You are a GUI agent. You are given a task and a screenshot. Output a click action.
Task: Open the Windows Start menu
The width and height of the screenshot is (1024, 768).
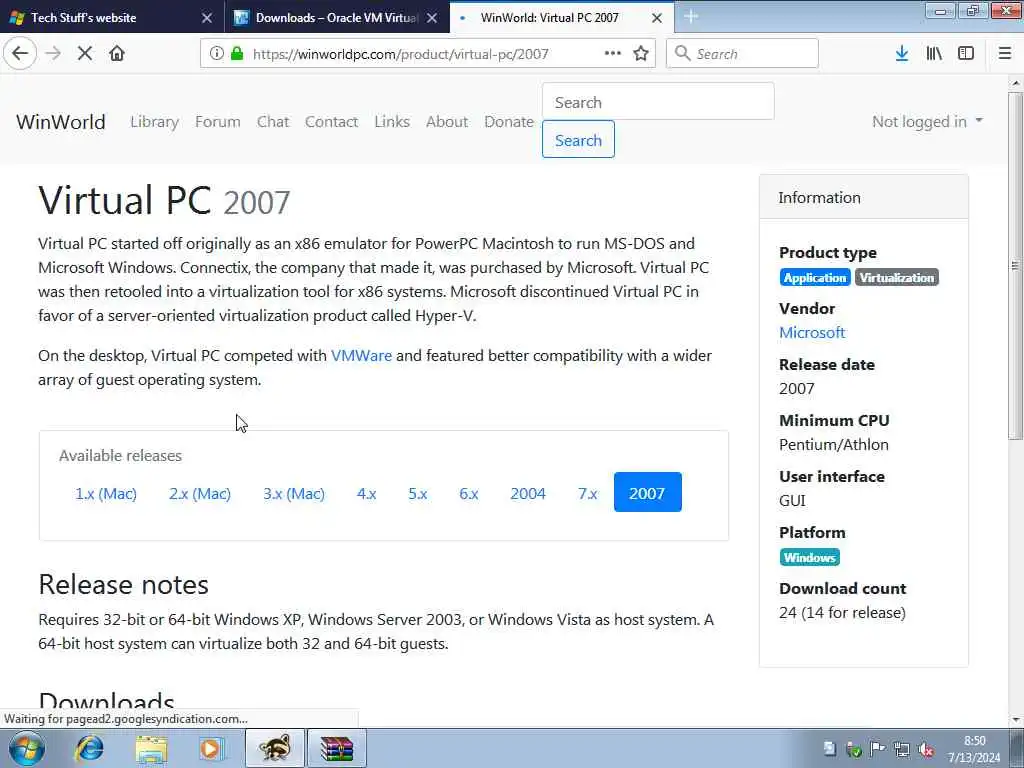point(27,748)
